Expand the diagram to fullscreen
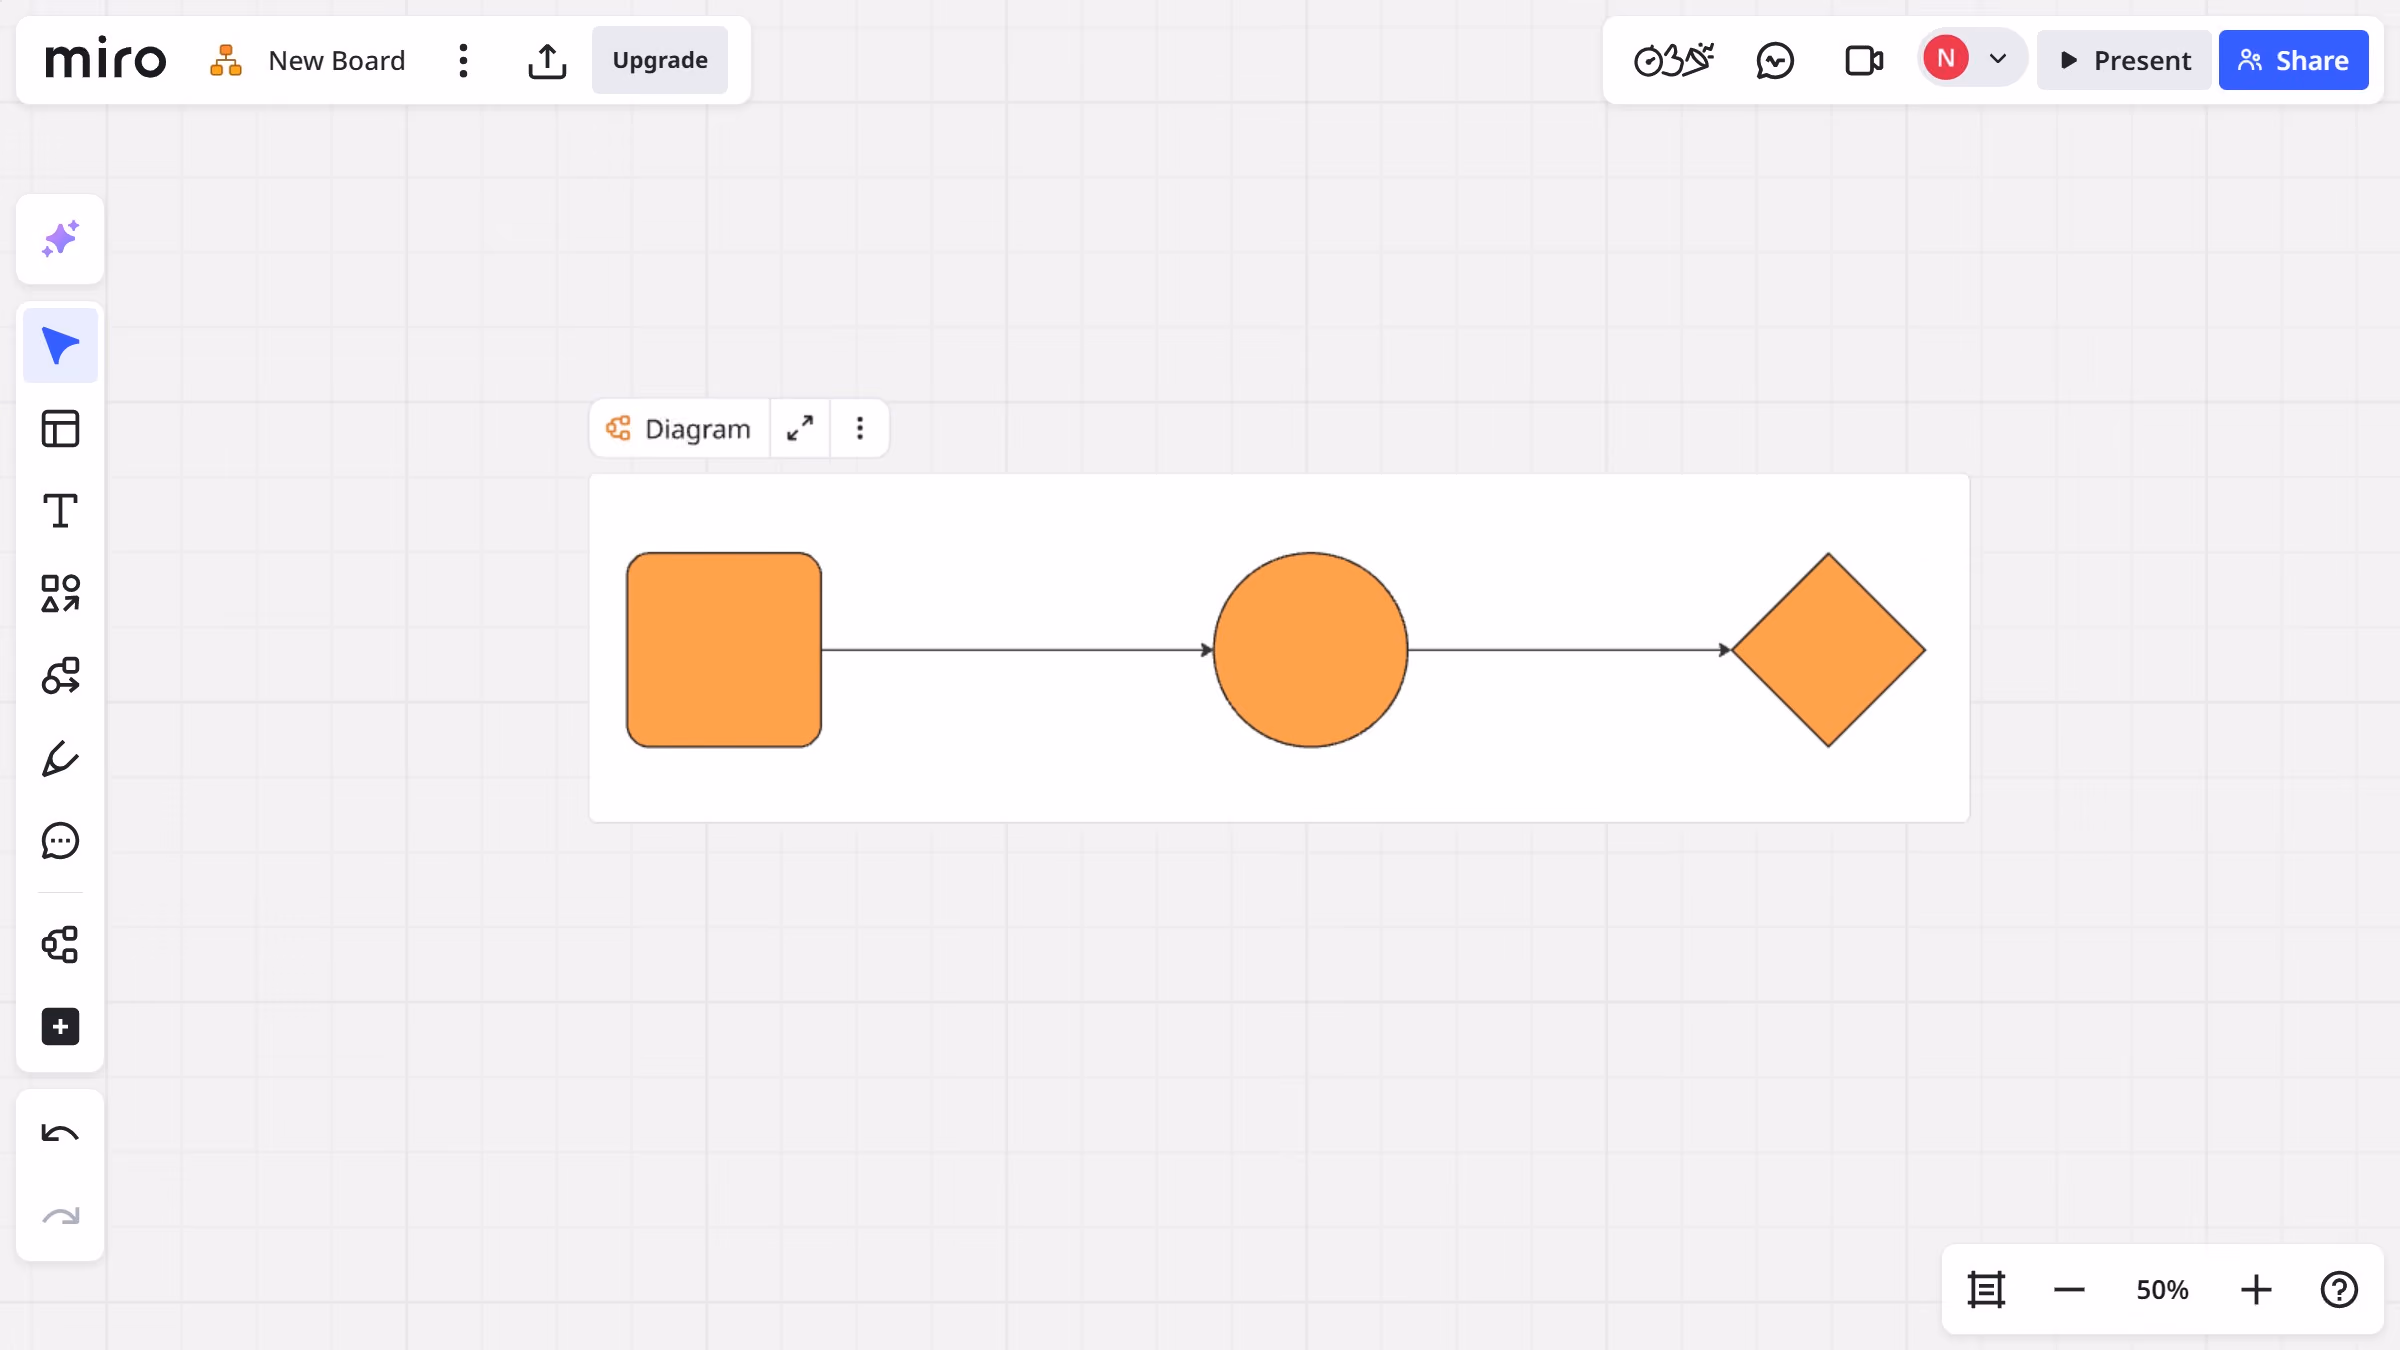 pyautogui.click(x=800, y=429)
